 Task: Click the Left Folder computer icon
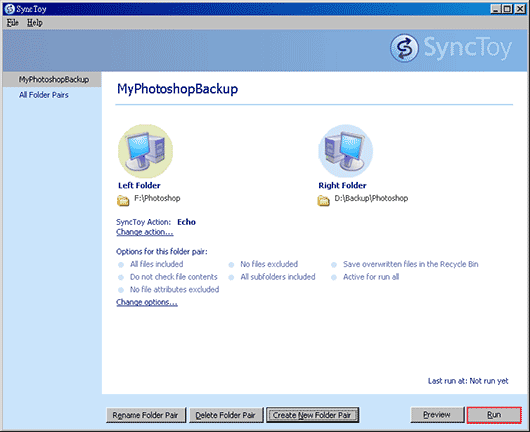pyautogui.click(x=145, y=151)
